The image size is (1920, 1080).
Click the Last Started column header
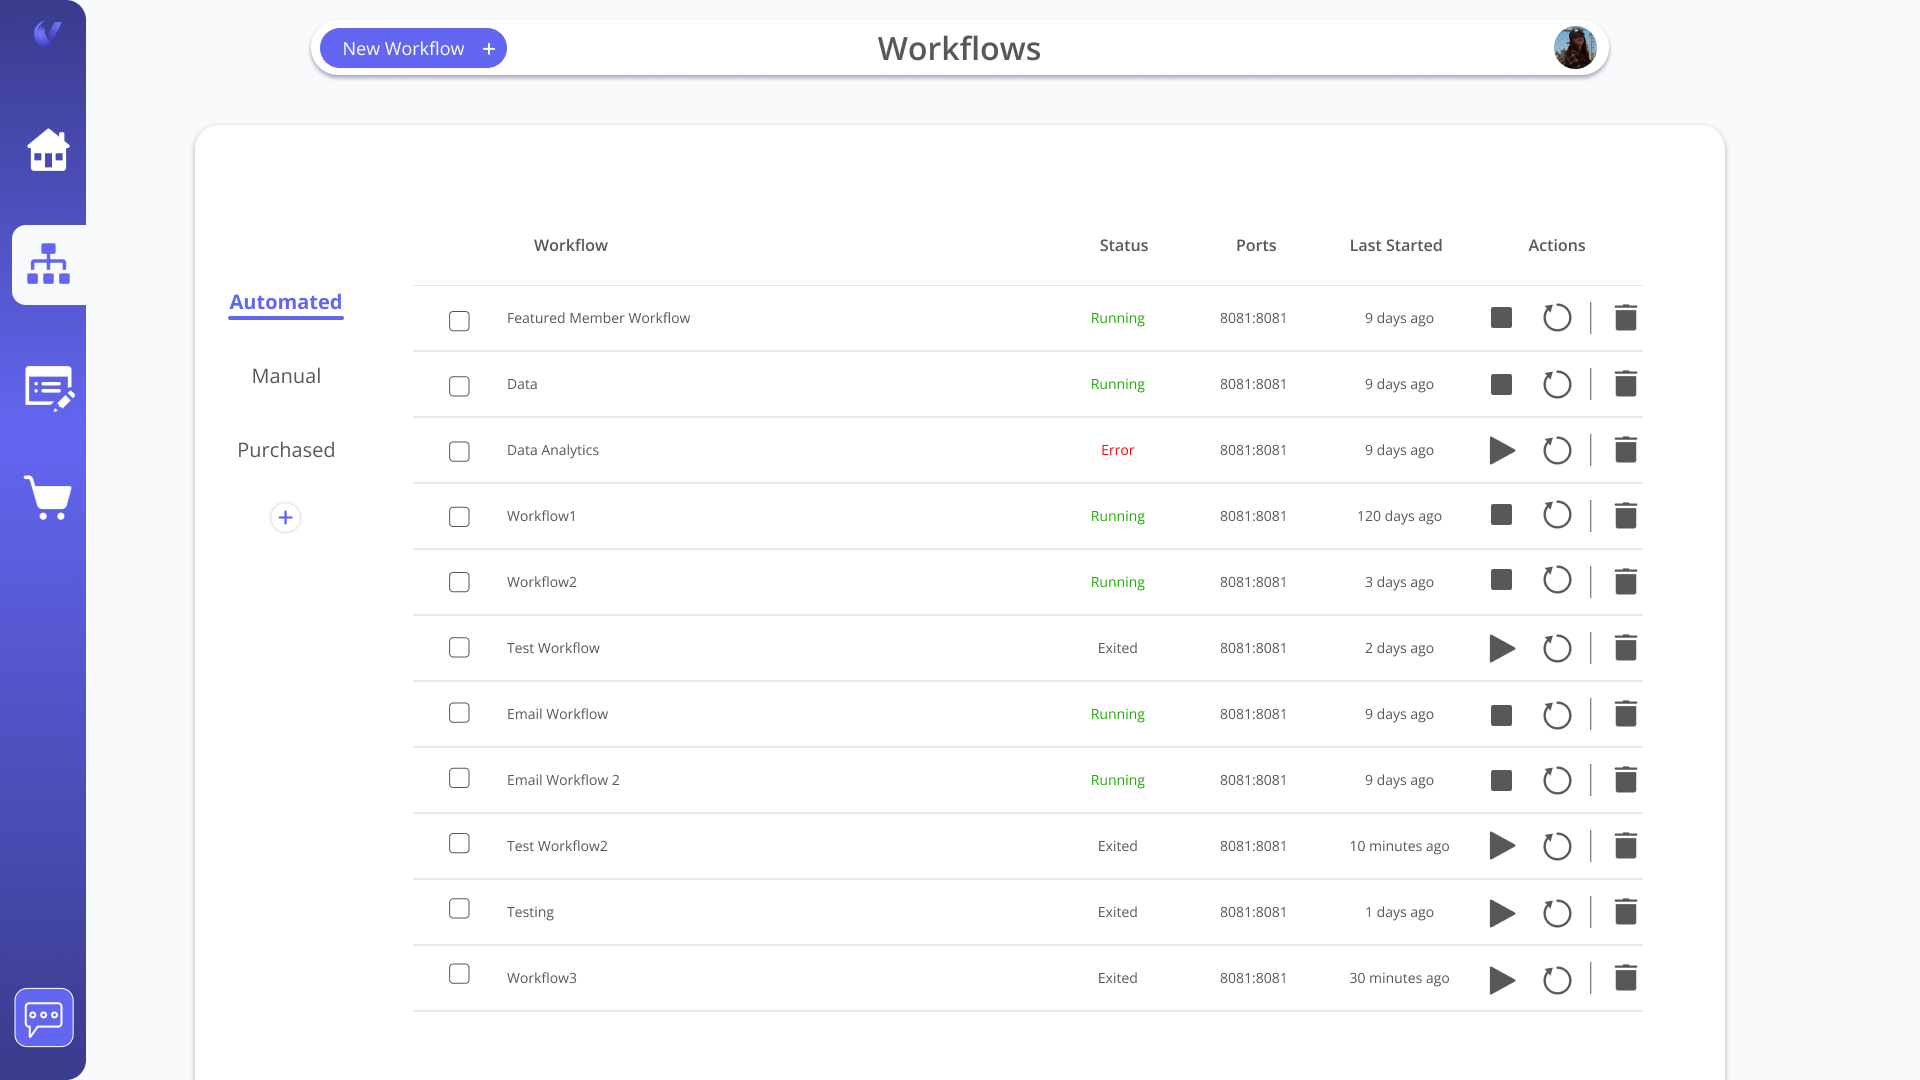click(x=1395, y=245)
